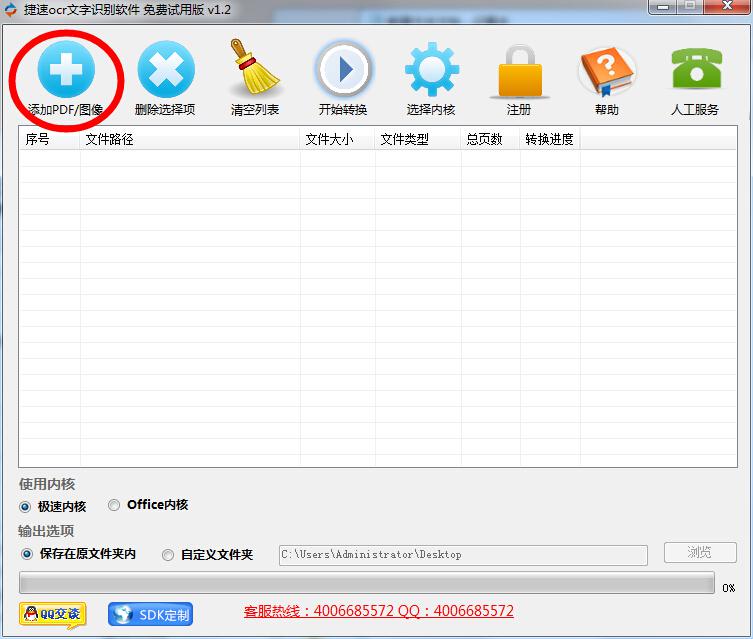Click the 序号 column header
This screenshot has height=639, width=753.
49,139
